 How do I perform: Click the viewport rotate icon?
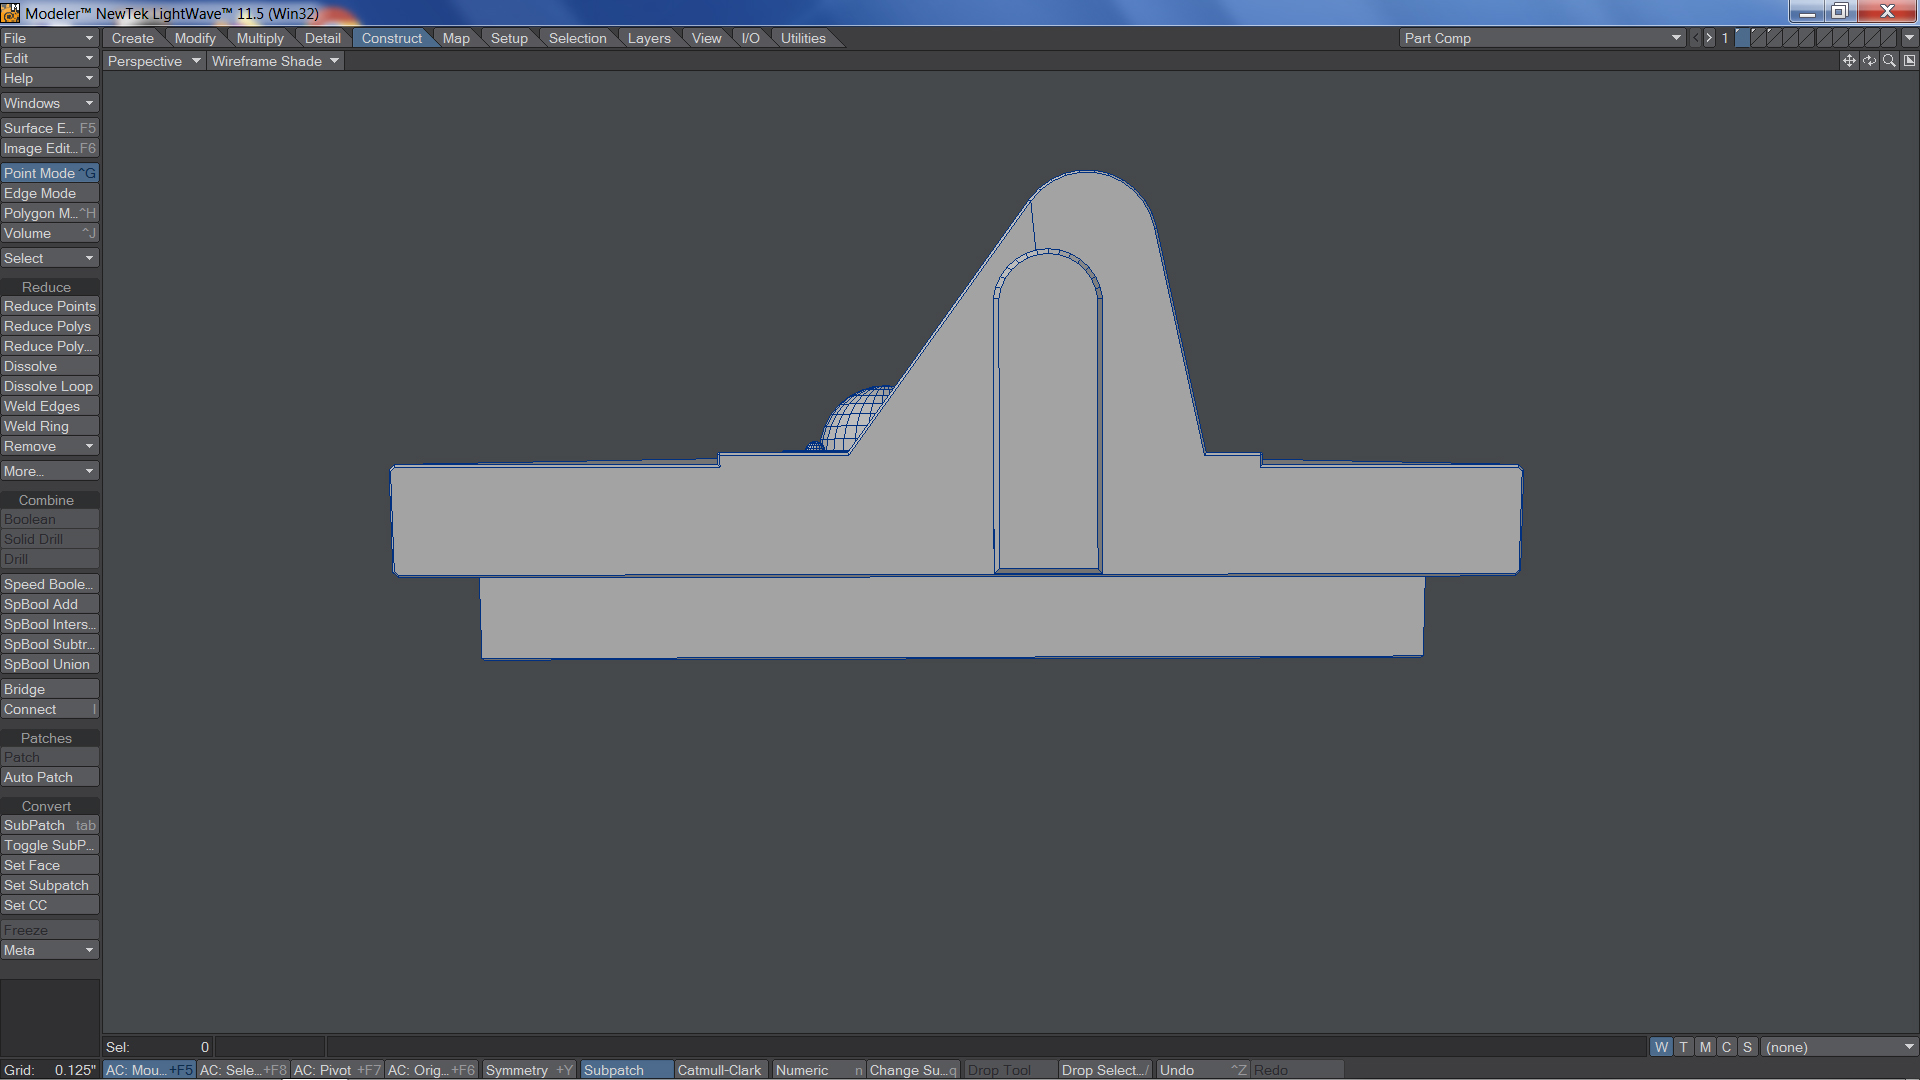click(x=1869, y=61)
